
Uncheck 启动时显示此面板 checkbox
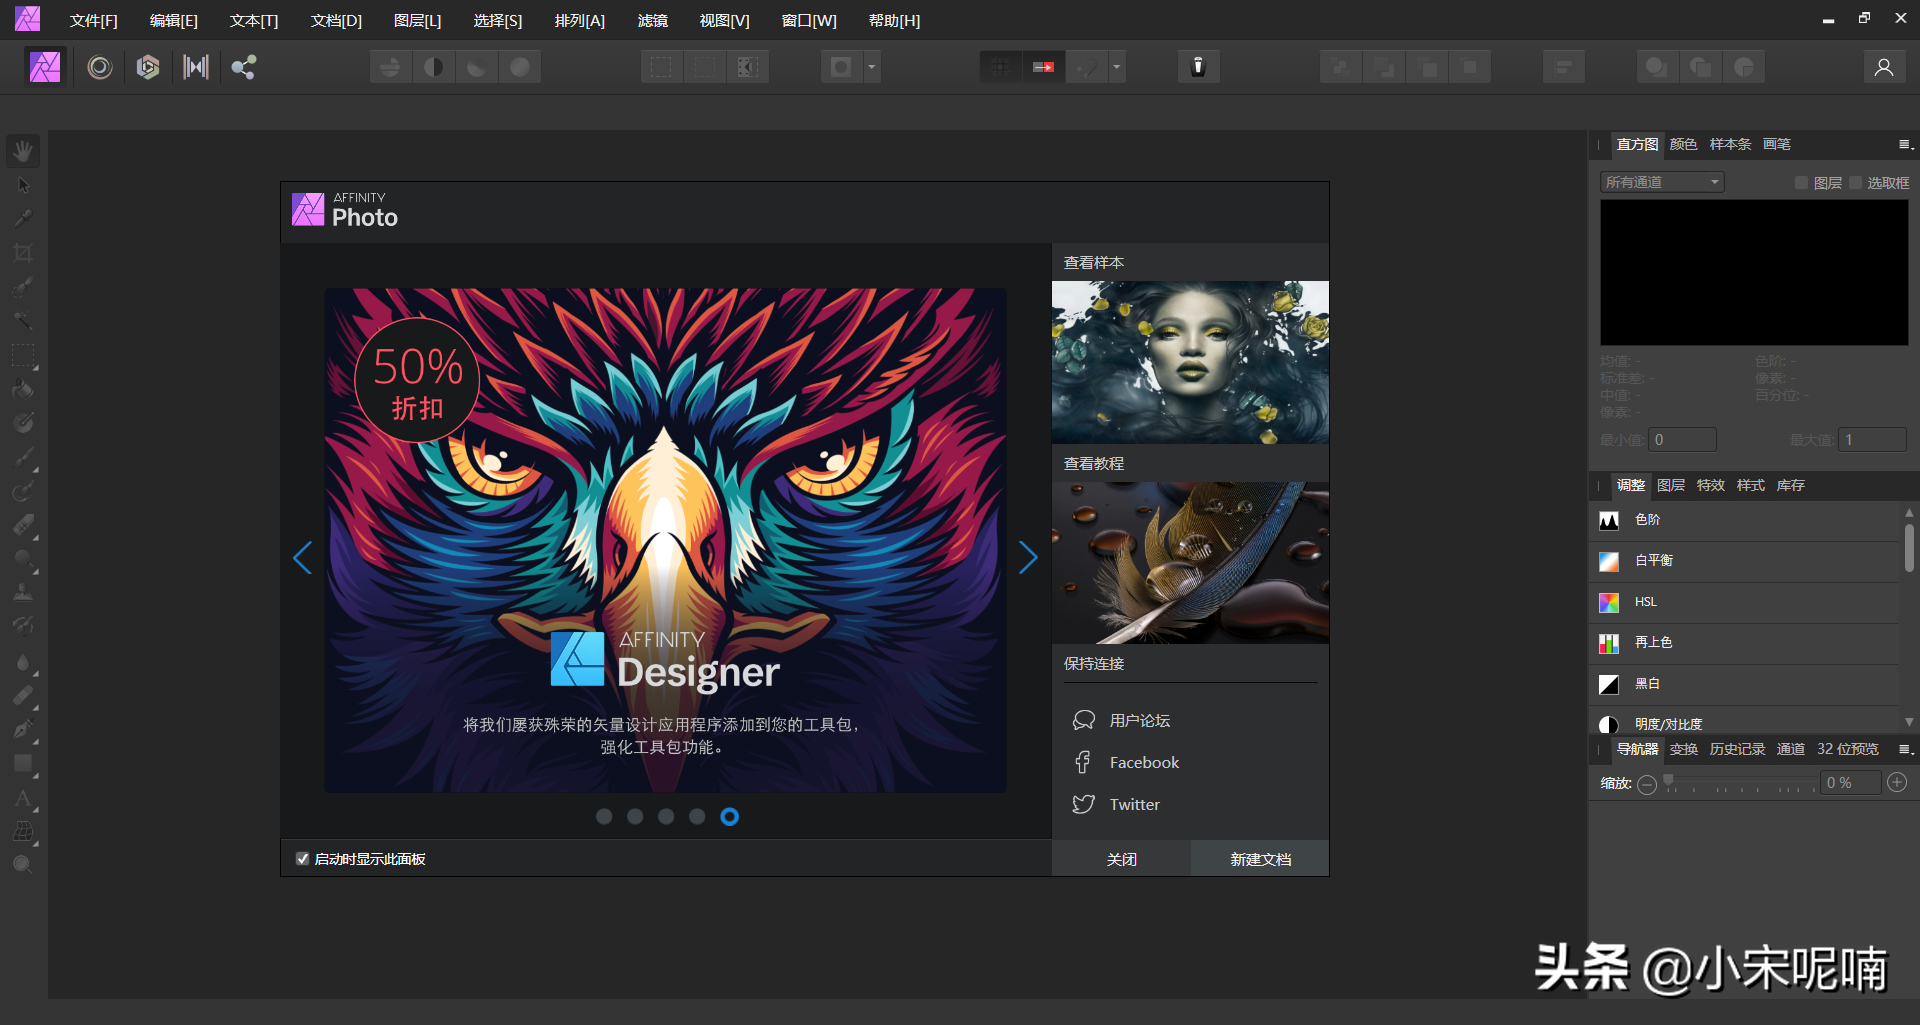(x=302, y=859)
